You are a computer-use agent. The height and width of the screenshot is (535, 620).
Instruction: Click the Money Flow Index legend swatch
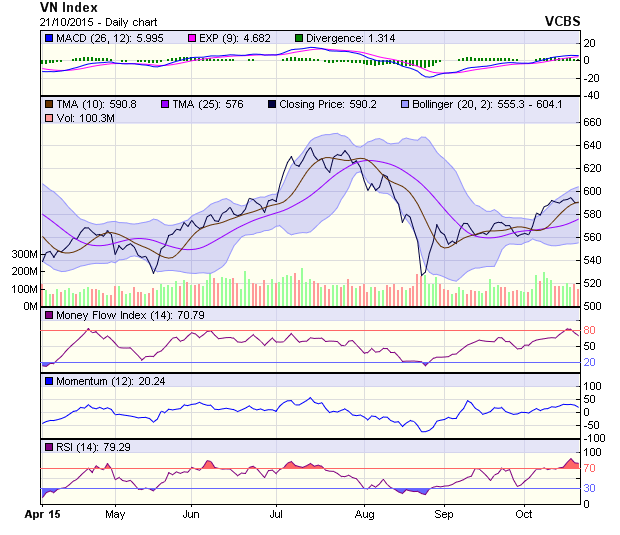coord(48,316)
